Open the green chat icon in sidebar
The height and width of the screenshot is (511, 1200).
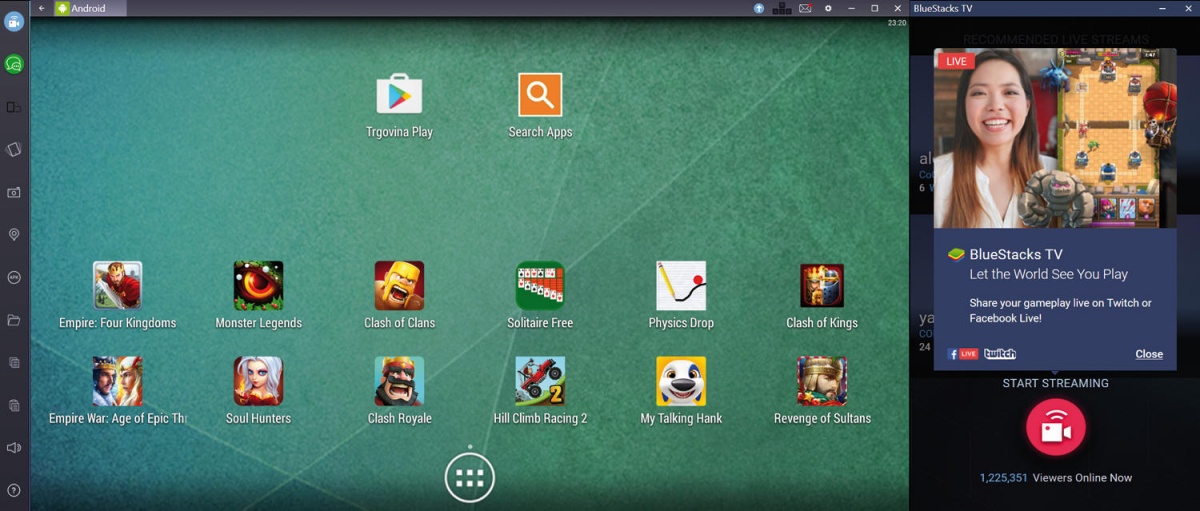[x=14, y=64]
